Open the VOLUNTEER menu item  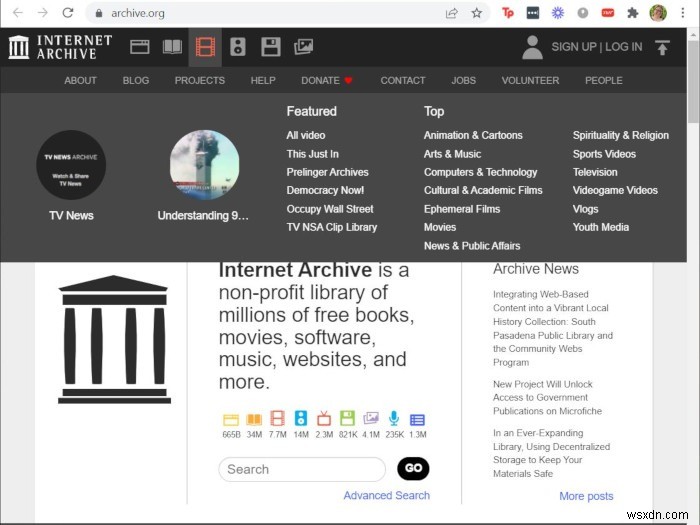click(x=530, y=80)
